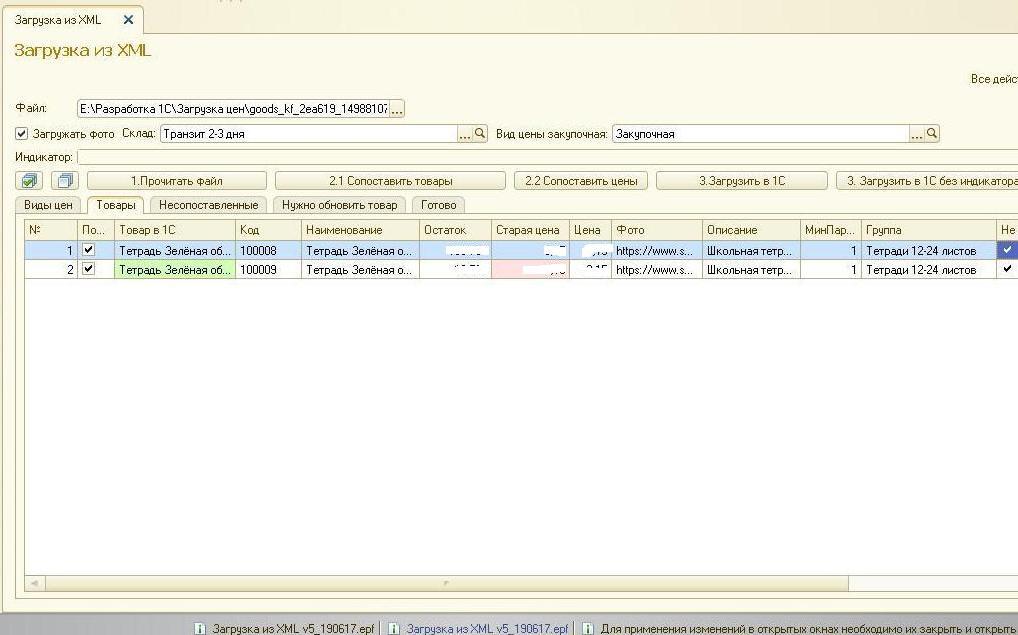Sort by the № column header

tap(51, 230)
